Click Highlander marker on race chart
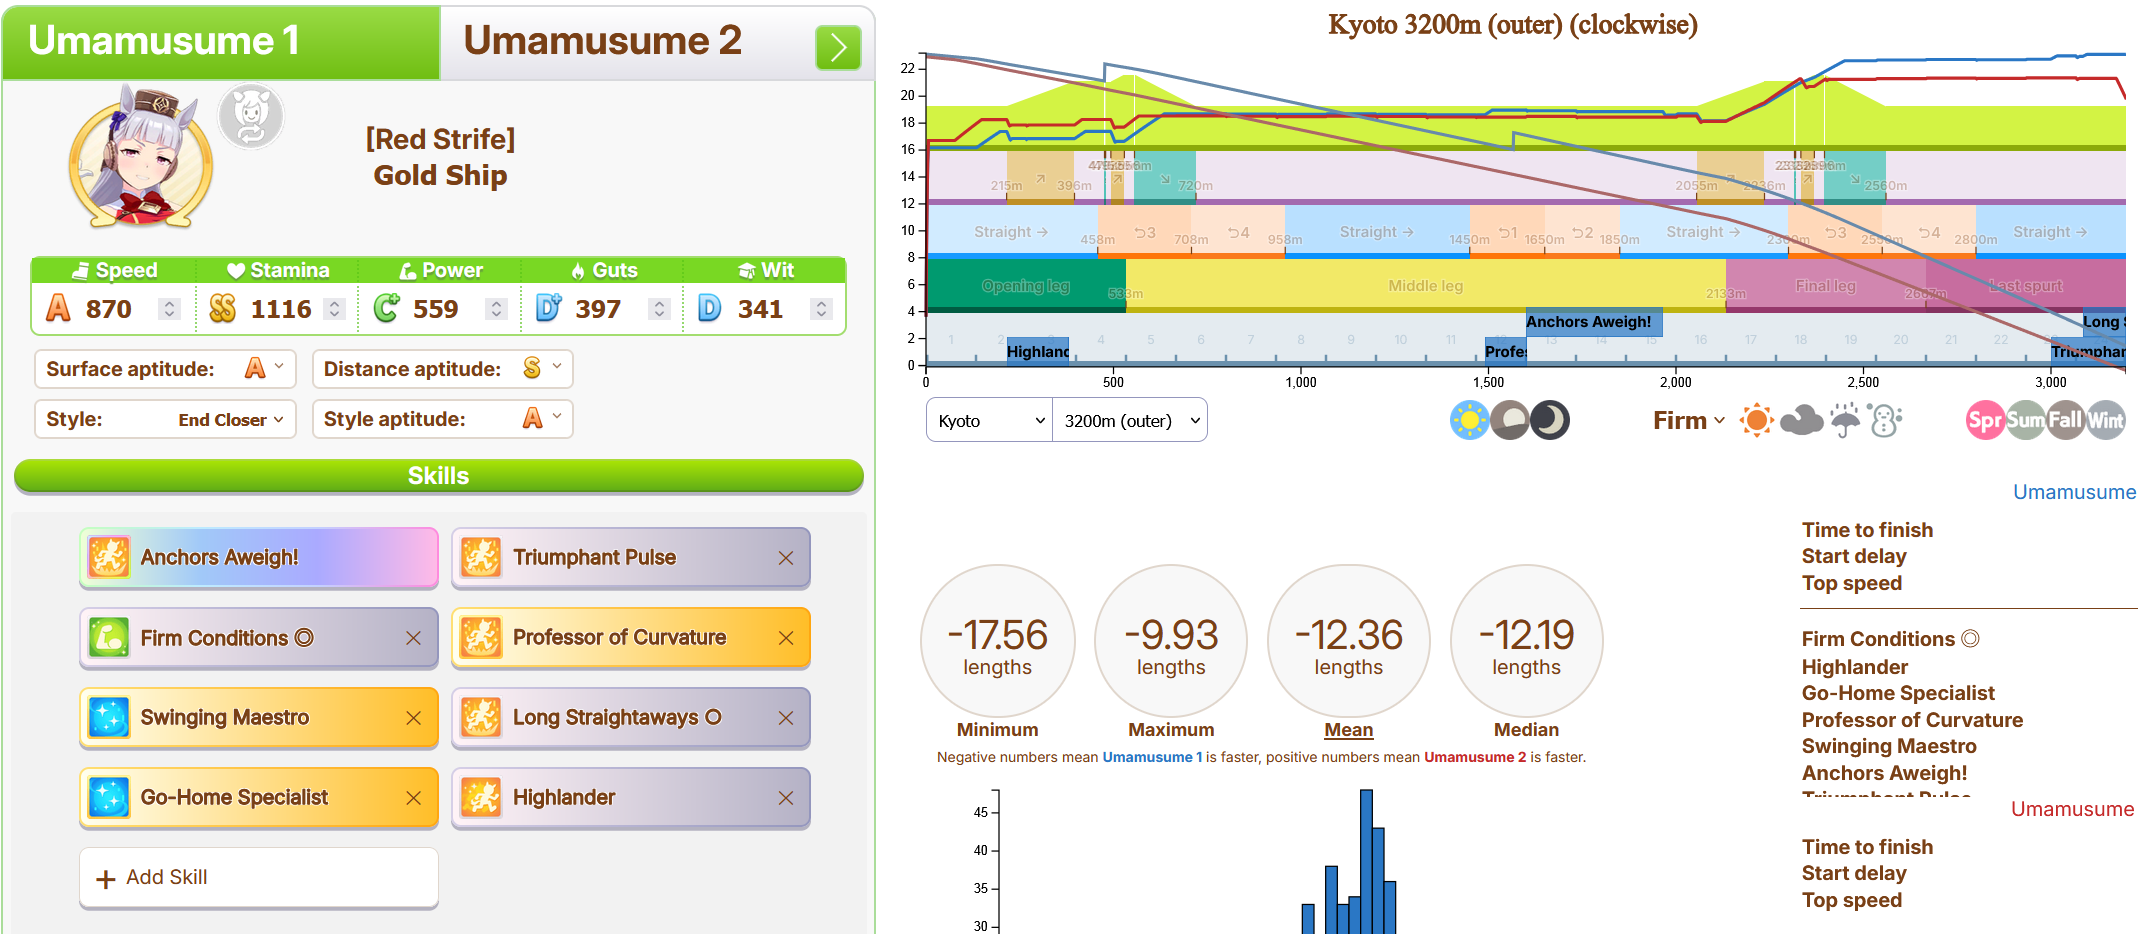Image resolution: width=2138 pixels, height=934 pixels. coord(1038,351)
